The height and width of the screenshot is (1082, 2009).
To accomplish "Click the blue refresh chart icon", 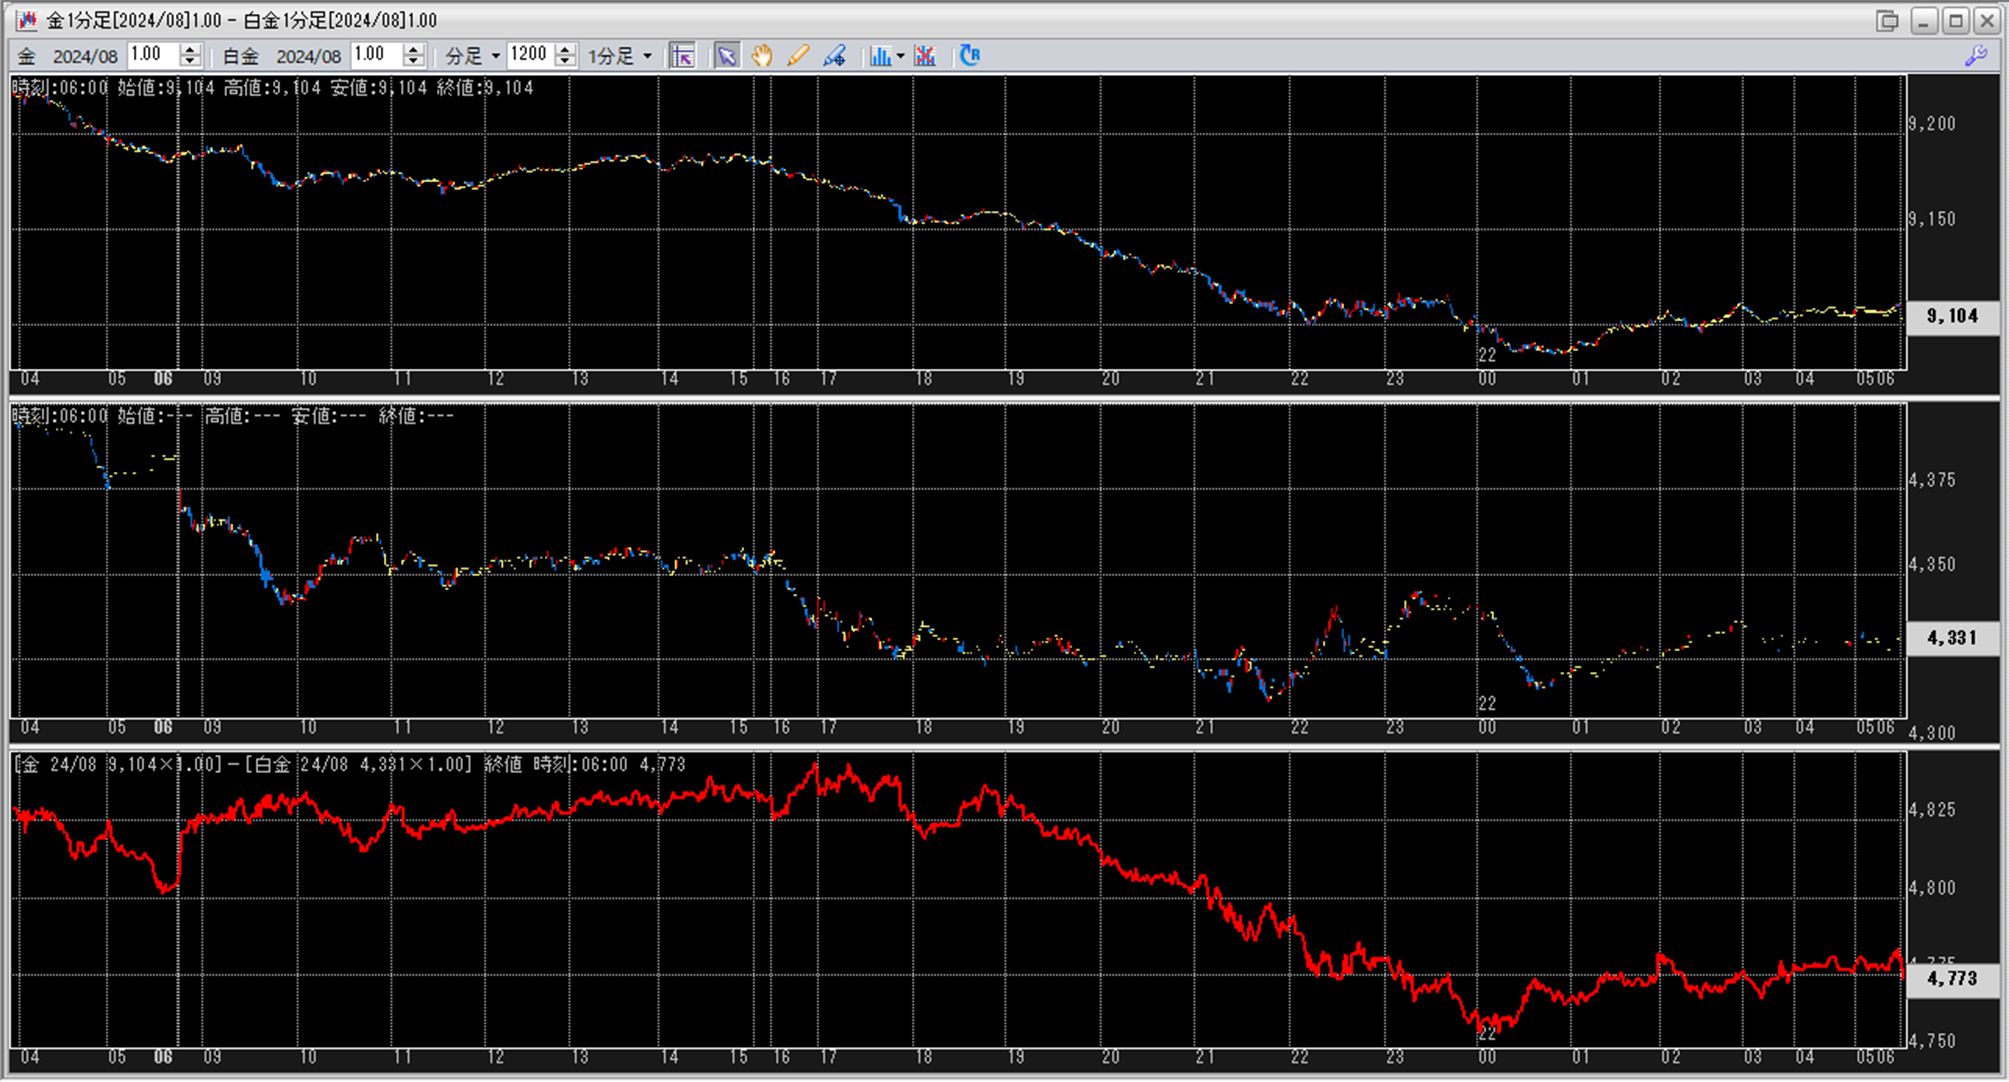I will click(969, 56).
